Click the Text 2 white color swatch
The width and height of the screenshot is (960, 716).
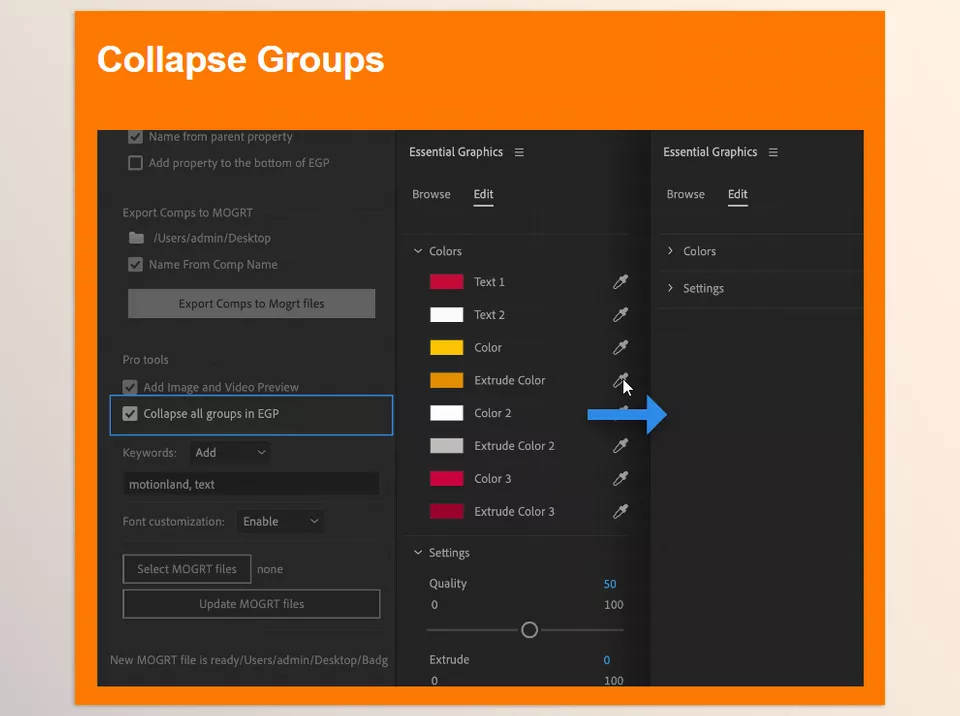tap(446, 315)
